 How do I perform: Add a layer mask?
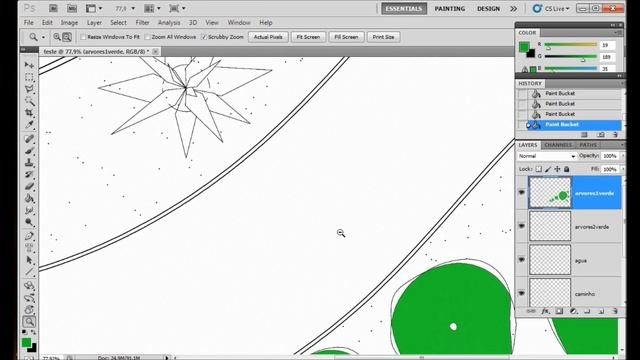click(559, 311)
